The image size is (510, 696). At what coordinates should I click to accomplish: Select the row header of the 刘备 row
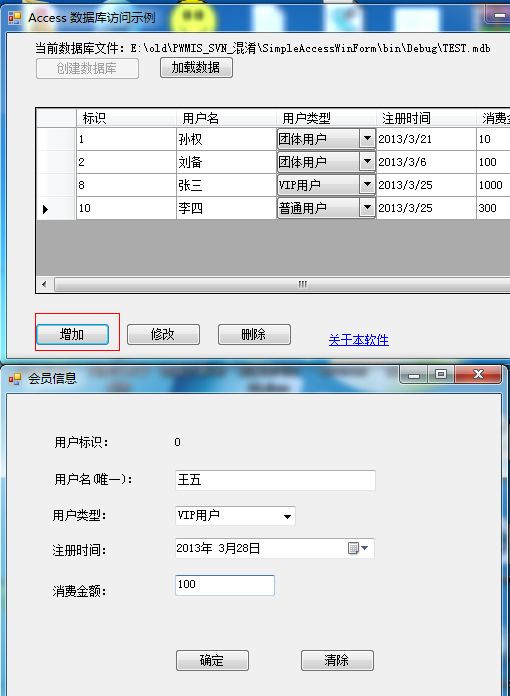coord(56,162)
